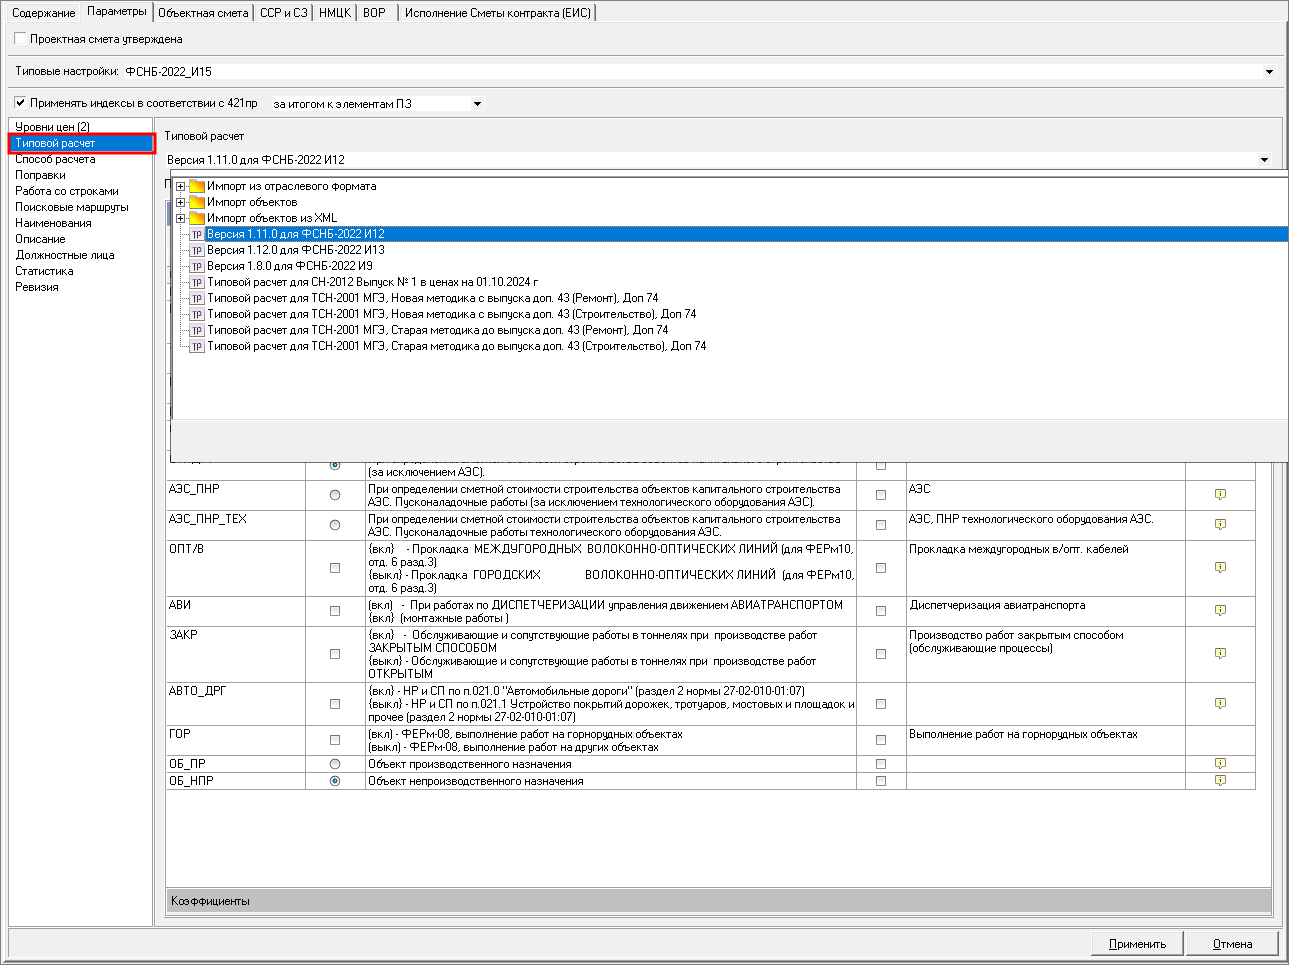The width and height of the screenshot is (1289, 965).
Task: Open the НМЦК tab
Action: click(335, 13)
